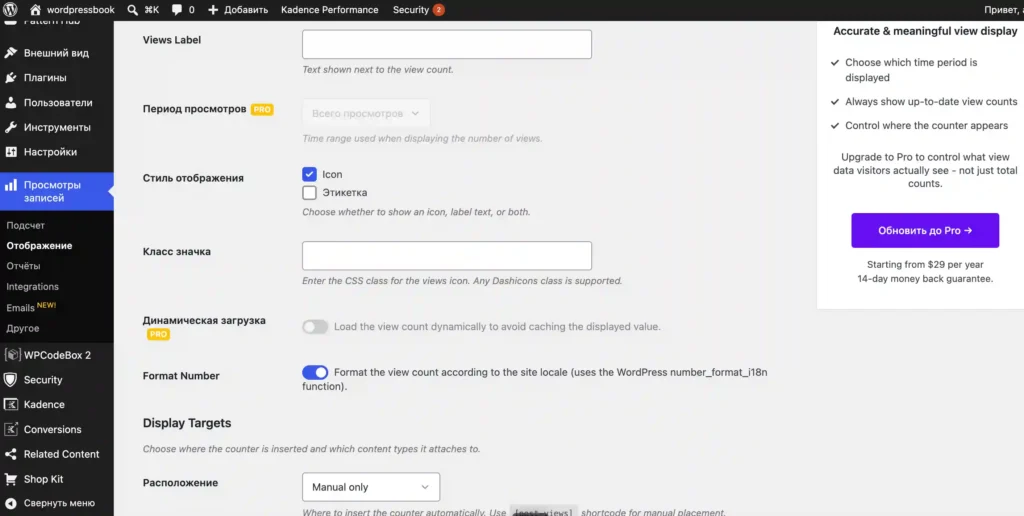Open the Kadence Performance toolbar menu
The image size is (1024, 516).
[330, 10]
